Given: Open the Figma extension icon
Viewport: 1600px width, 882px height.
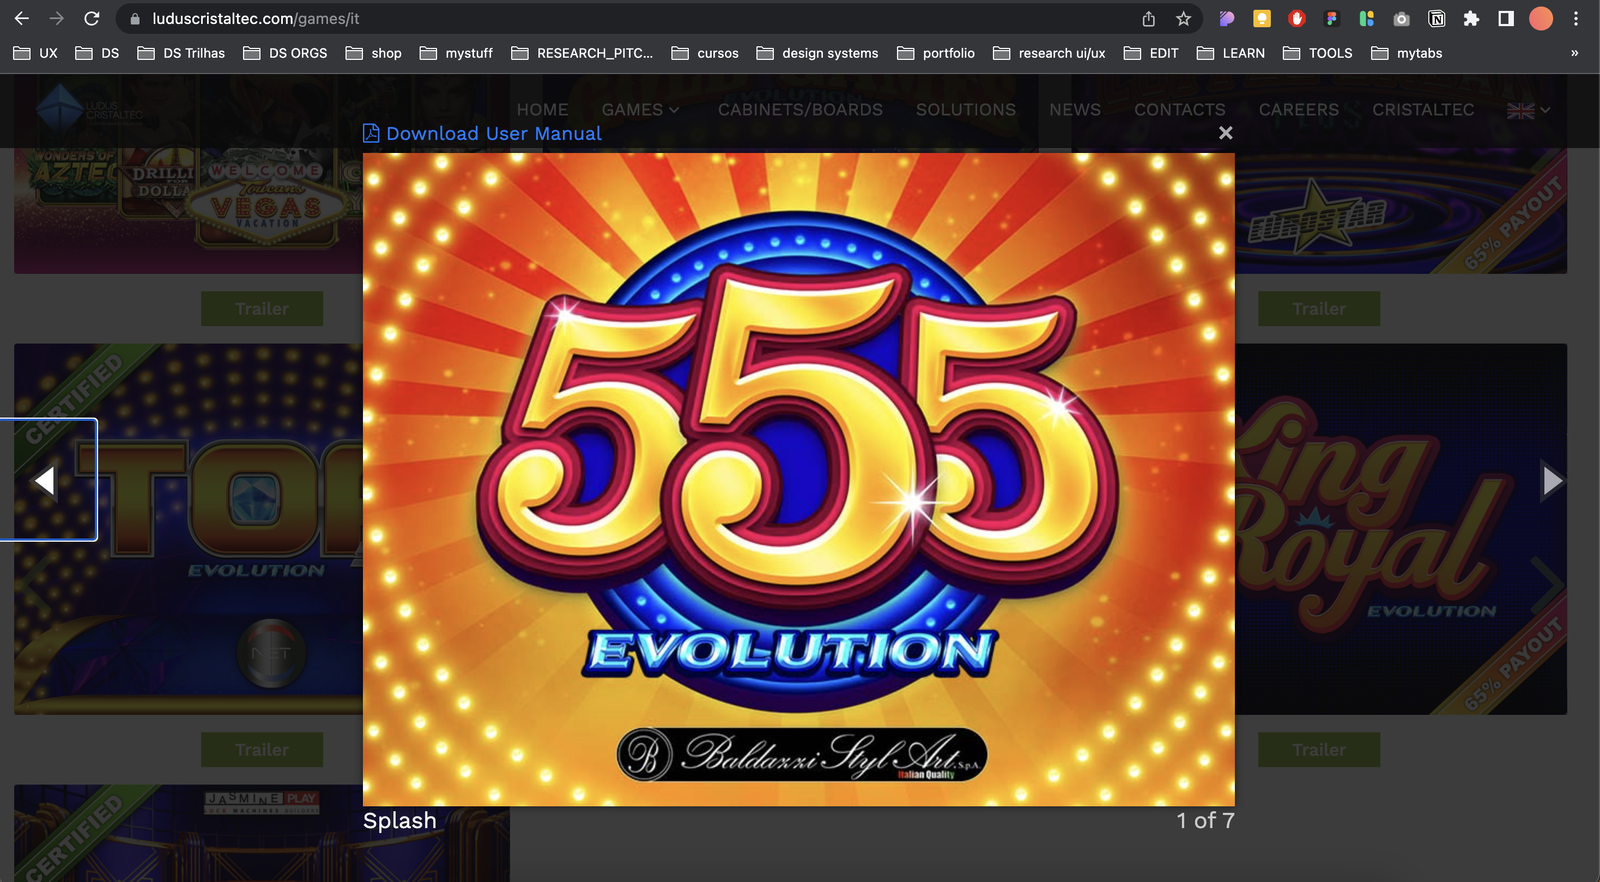Looking at the screenshot, I should pyautogui.click(x=1331, y=19).
